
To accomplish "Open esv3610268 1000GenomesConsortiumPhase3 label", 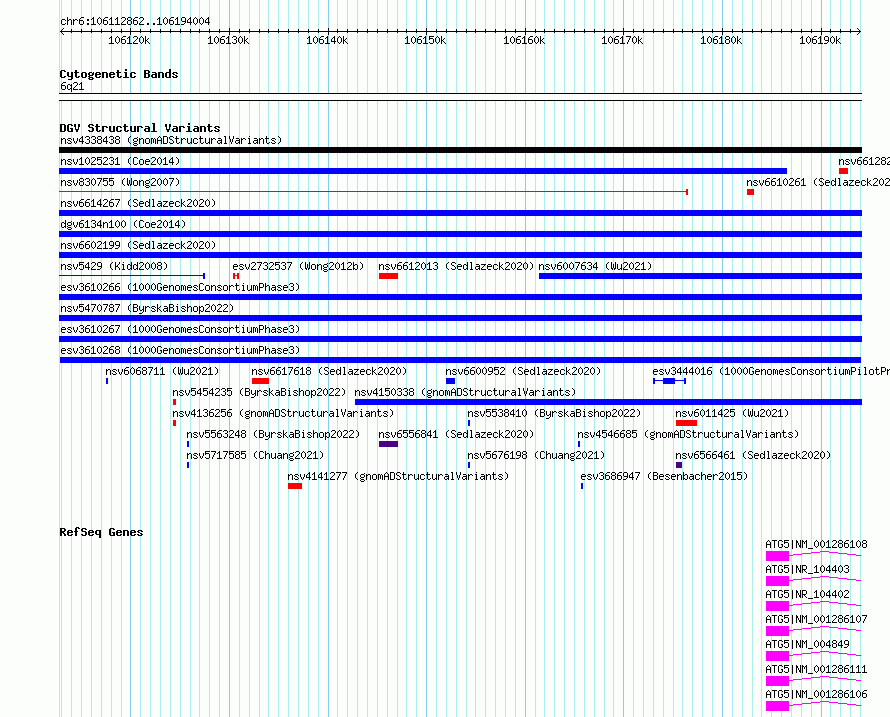I will click(180, 350).
